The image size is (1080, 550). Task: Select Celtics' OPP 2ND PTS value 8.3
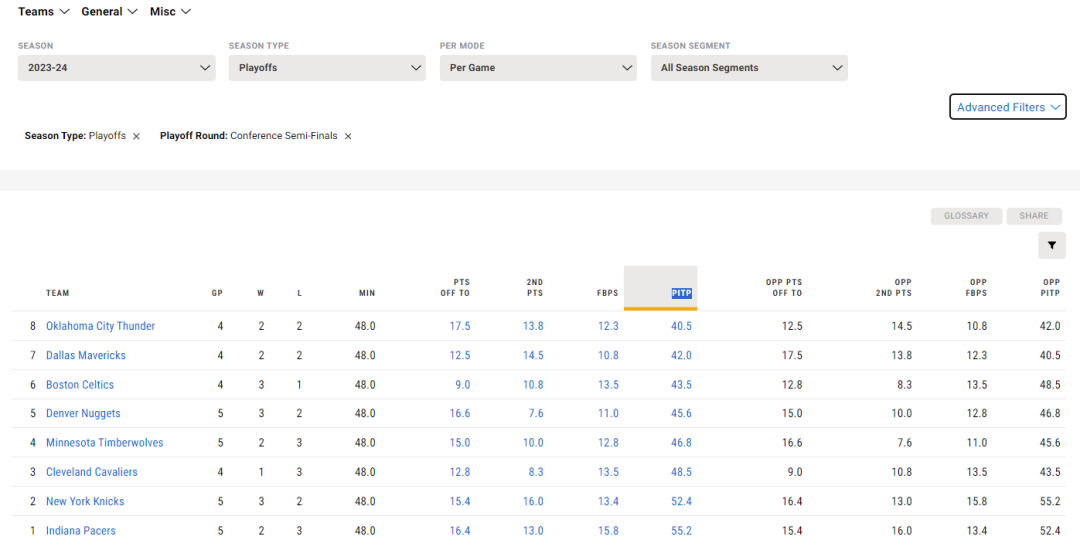[x=904, y=385]
